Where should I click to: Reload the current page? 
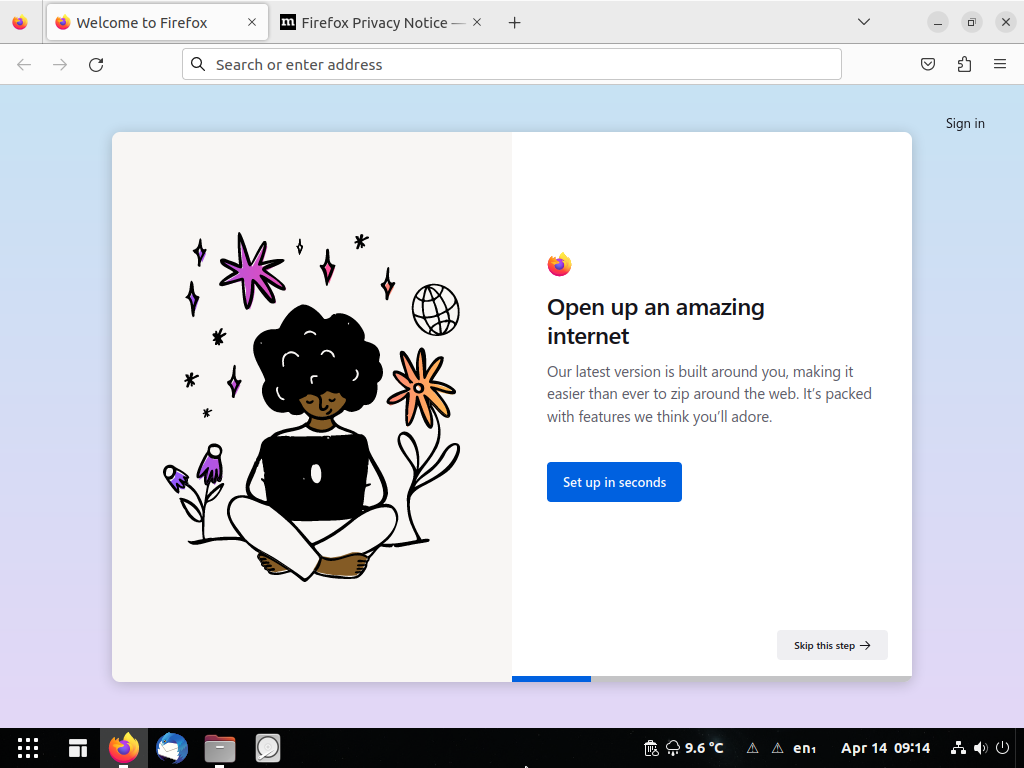tap(96, 65)
